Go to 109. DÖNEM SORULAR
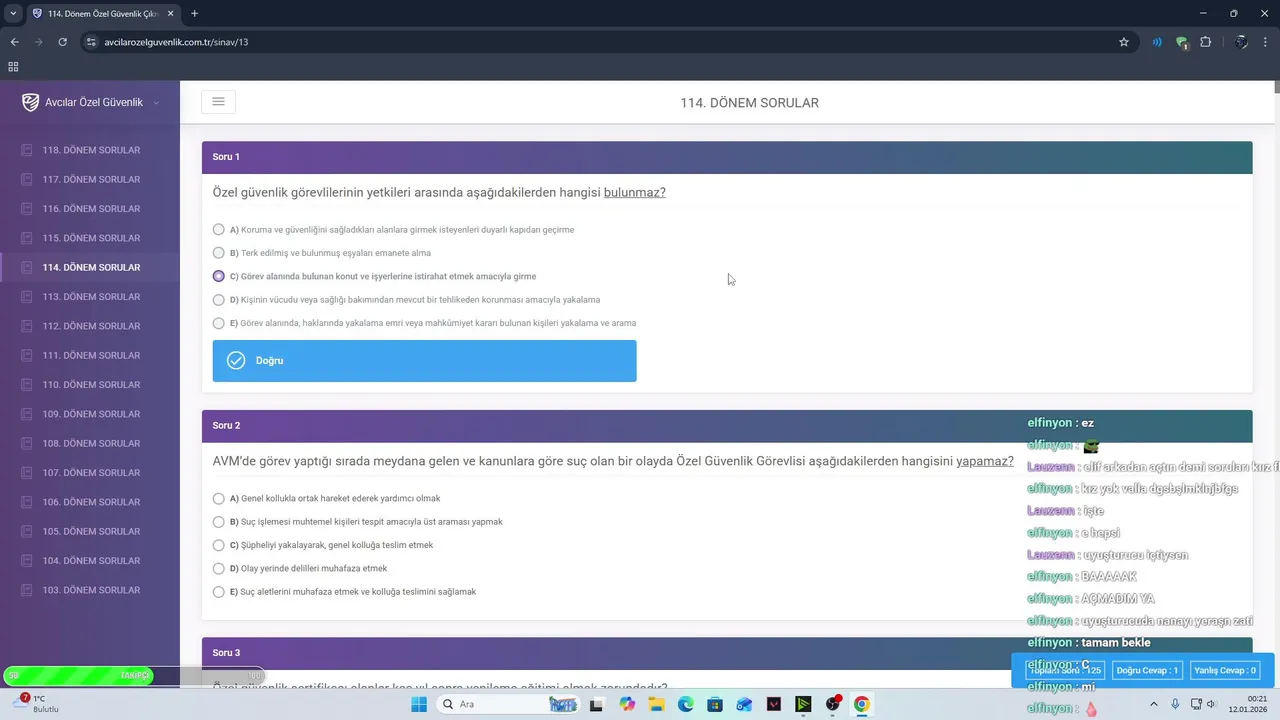1280x720 pixels. coord(91,414)
